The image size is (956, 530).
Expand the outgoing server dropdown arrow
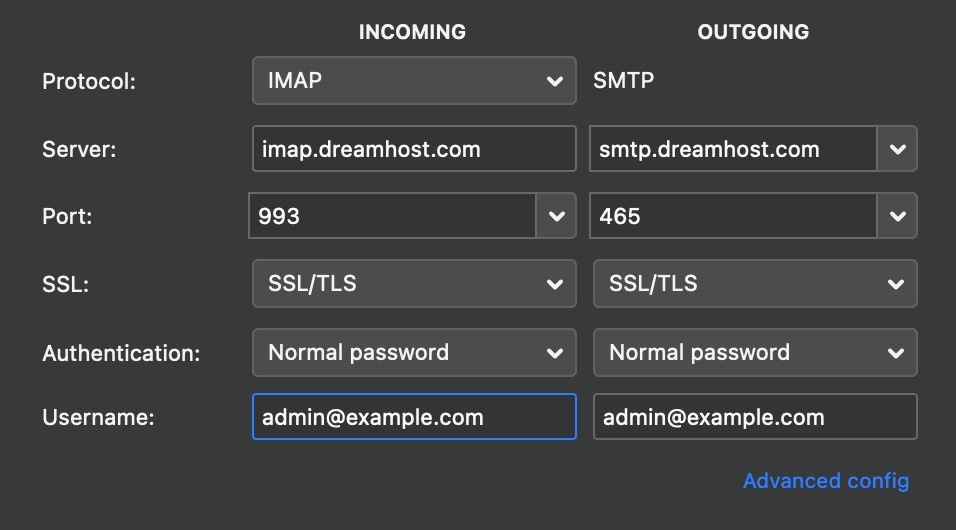[897, 149]
